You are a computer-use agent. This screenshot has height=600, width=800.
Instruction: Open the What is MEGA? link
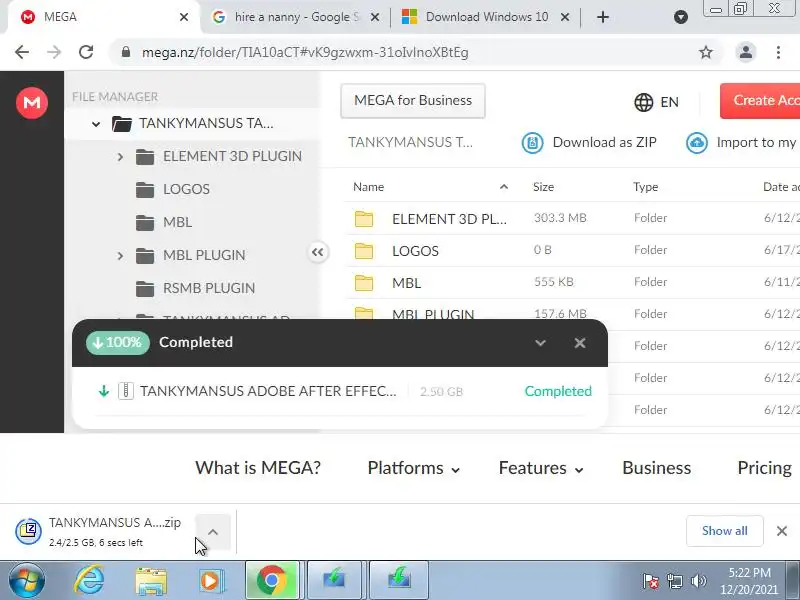pyautogui.click(x=258, y=468)
